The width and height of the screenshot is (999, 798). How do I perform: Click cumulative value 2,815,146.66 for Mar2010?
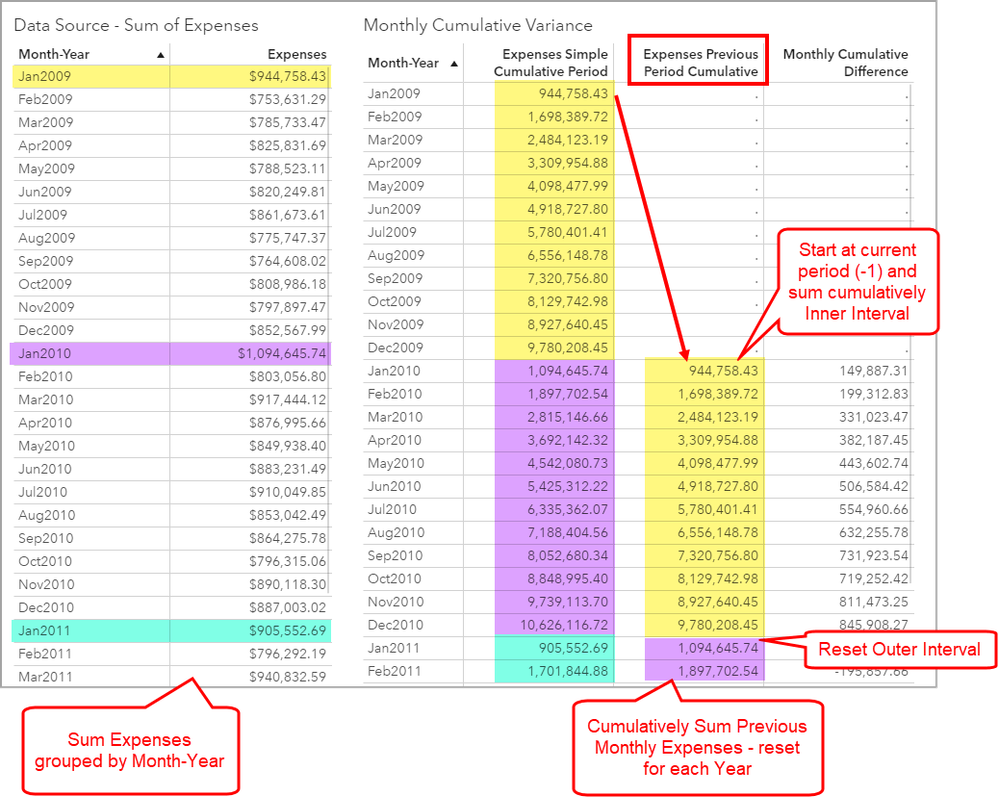(567, 417)
